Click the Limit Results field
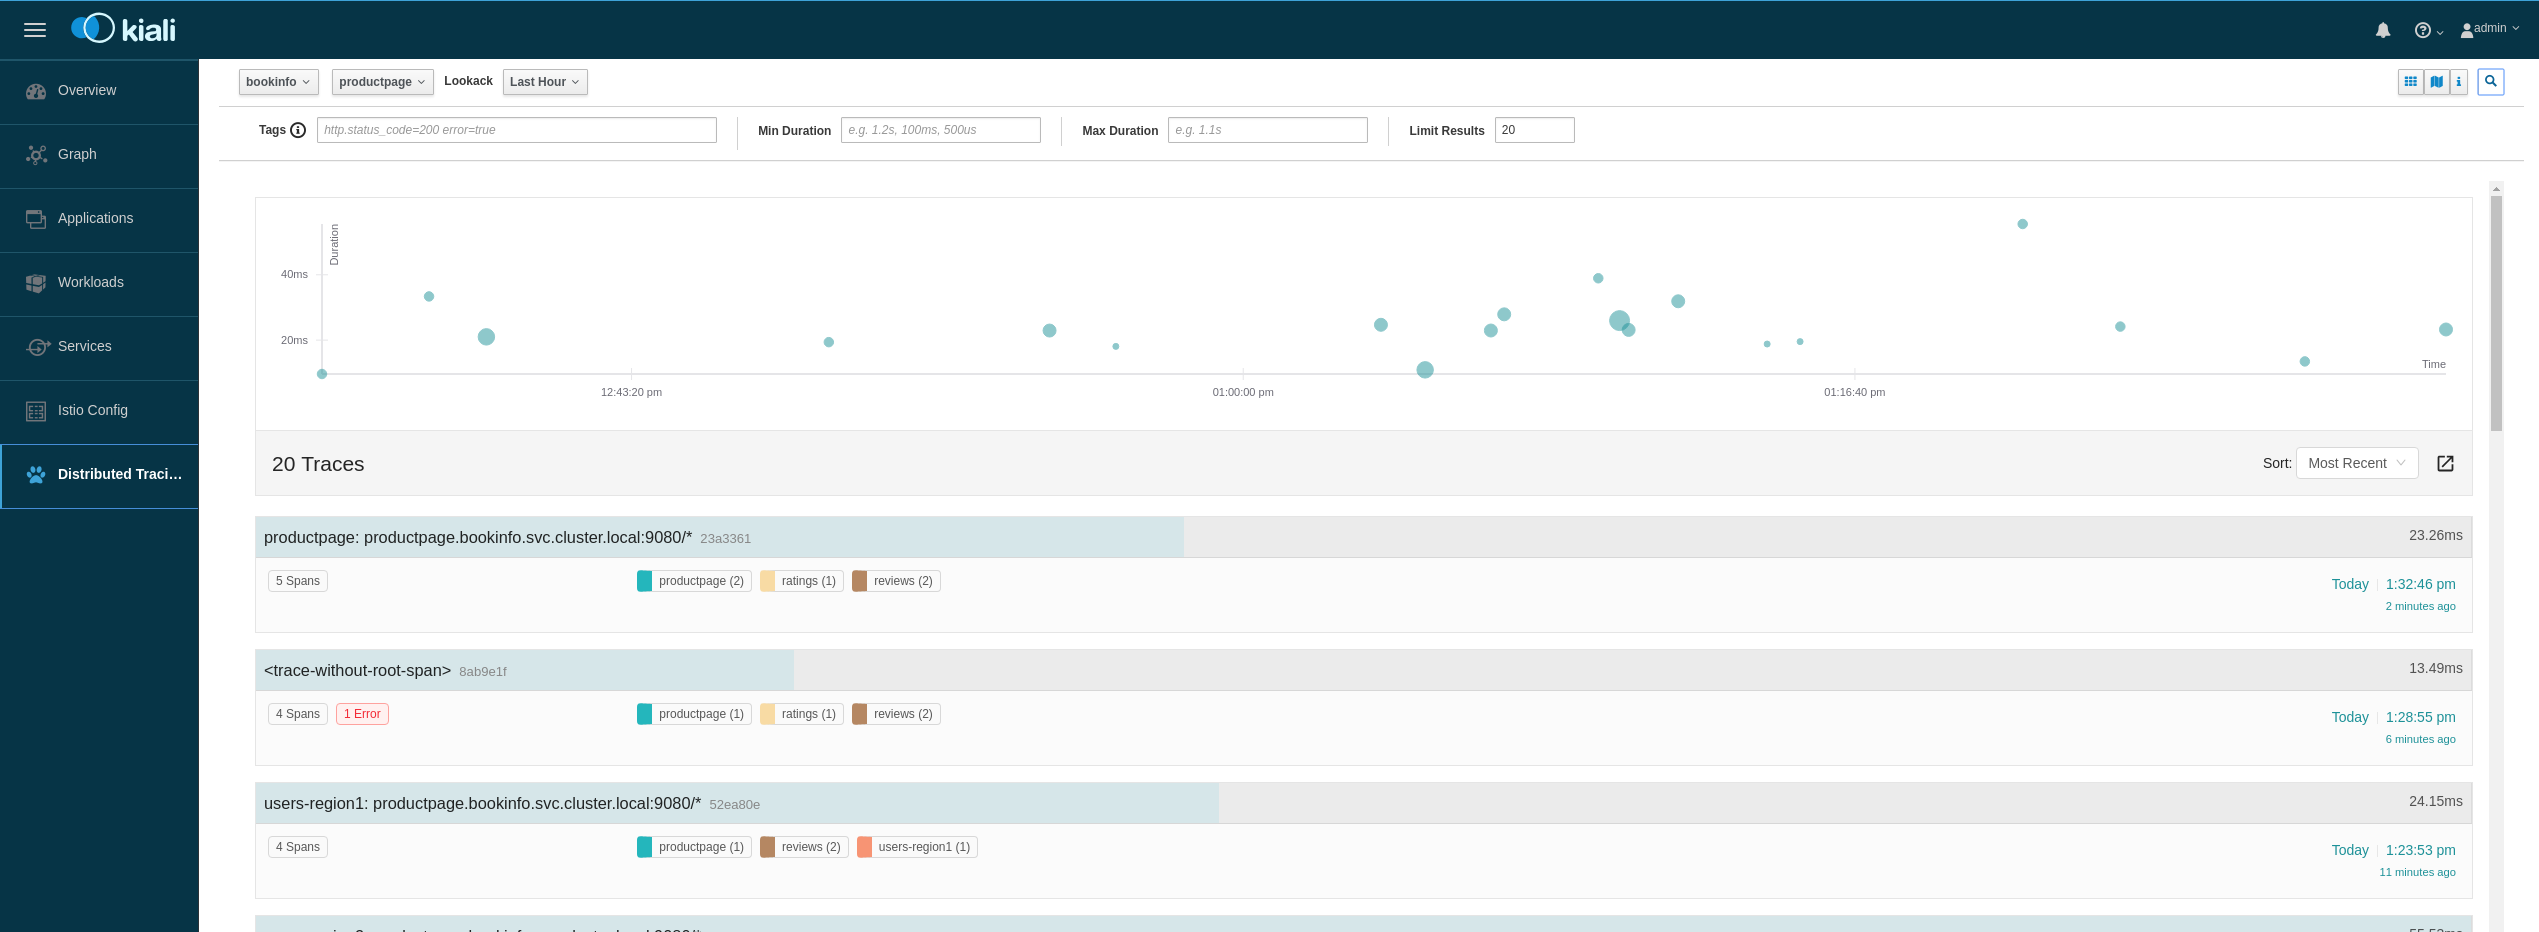This screenshot has width=2539, height=932. (1535, 130)
